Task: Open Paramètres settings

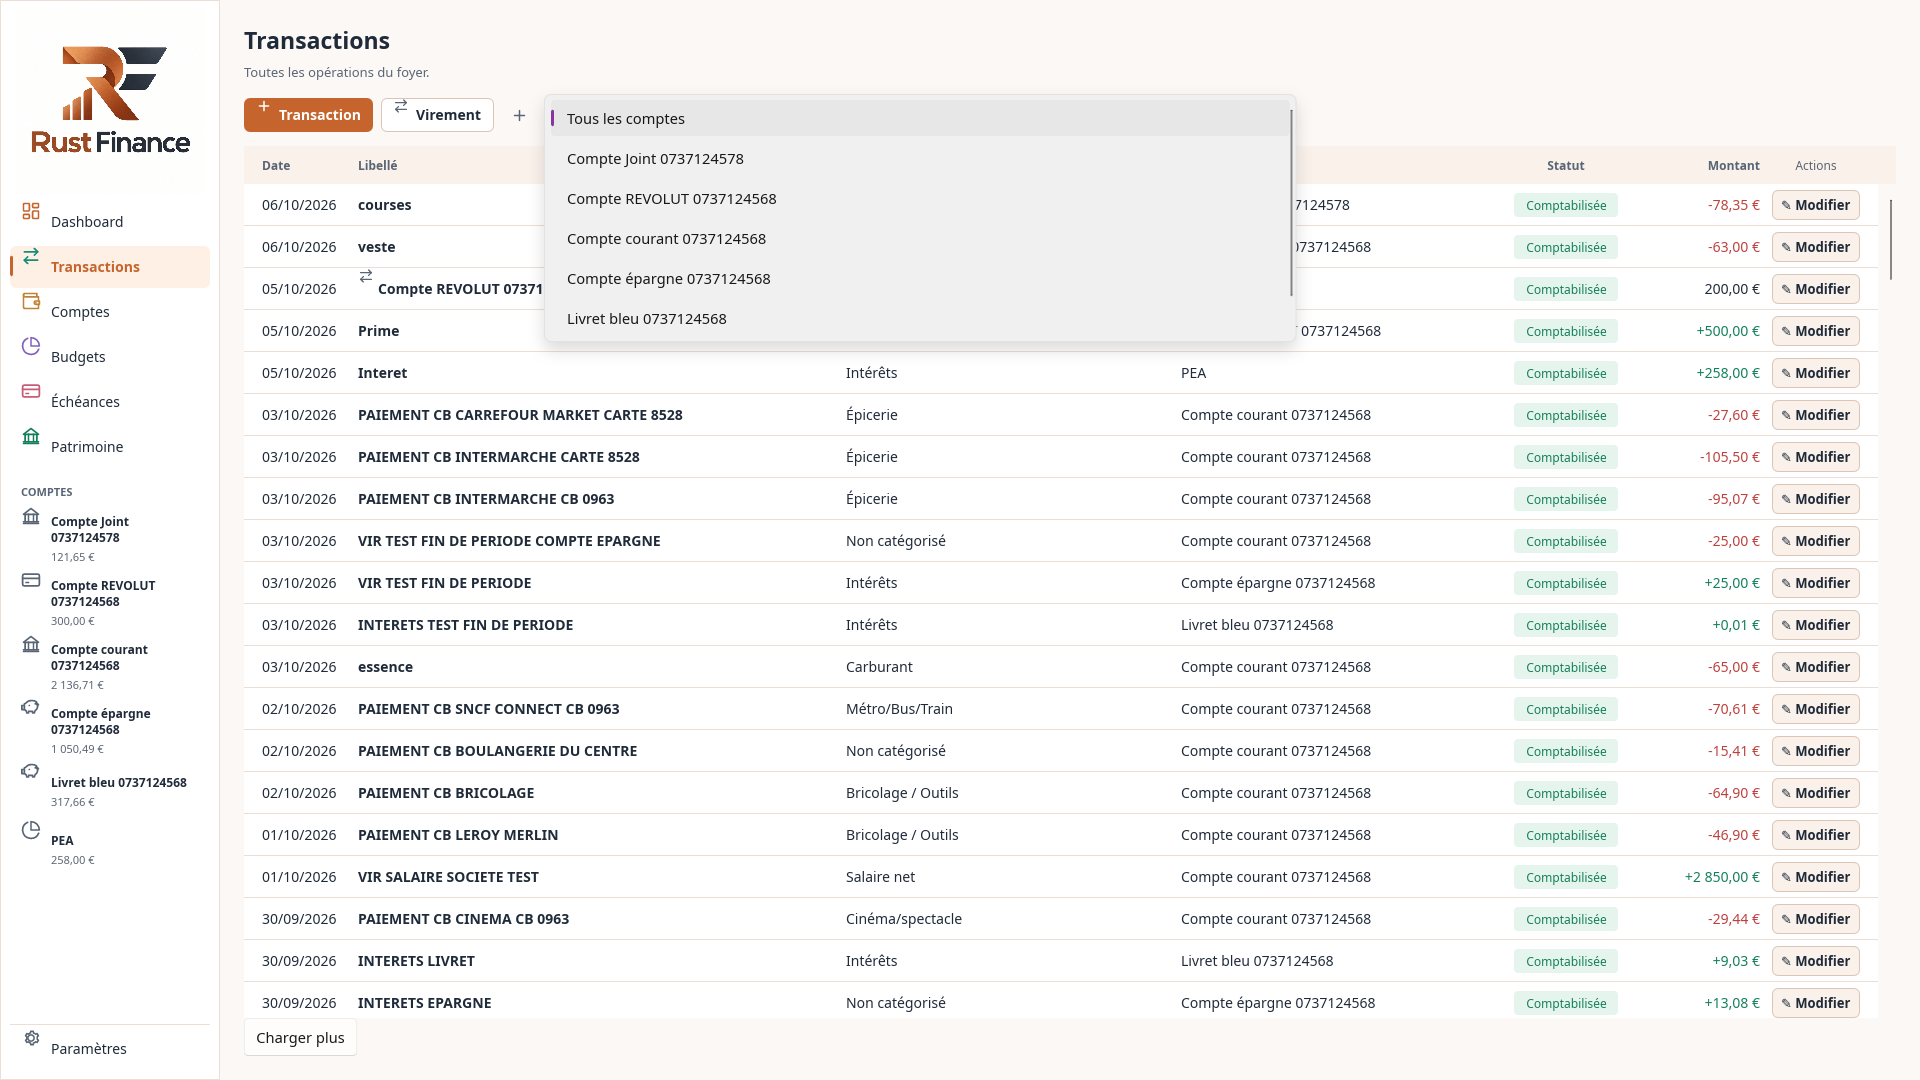Action: click(110, 1049)
